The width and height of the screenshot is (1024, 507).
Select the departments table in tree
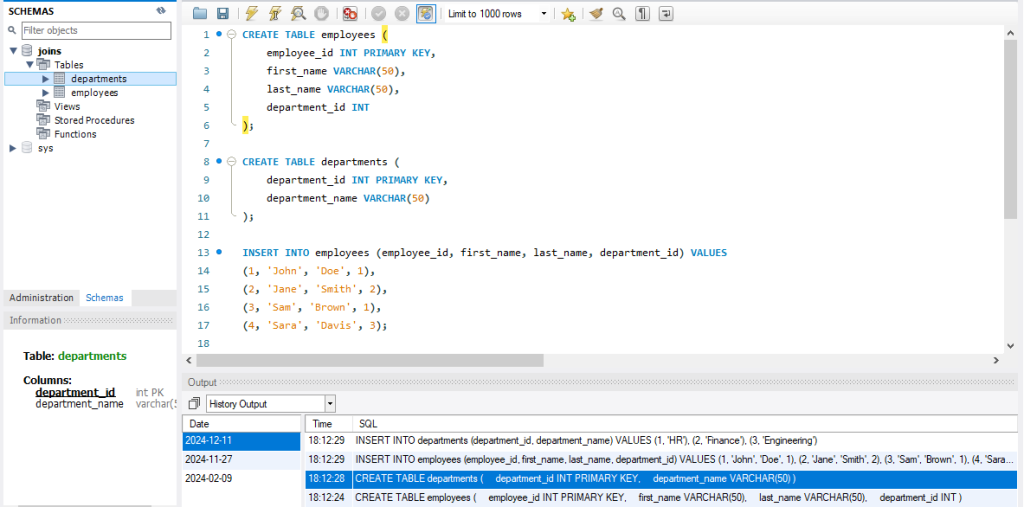pyautogui.click(x=99, y=79)
